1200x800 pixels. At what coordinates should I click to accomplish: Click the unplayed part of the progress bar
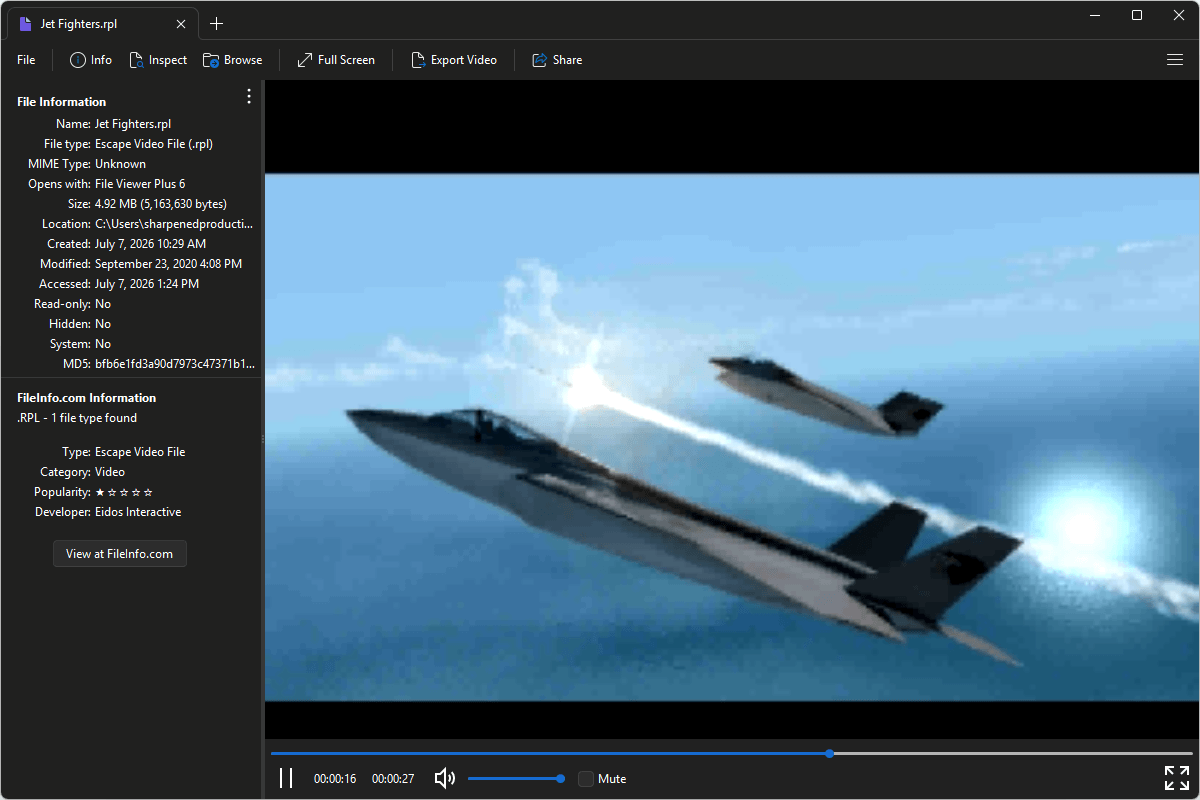(x=1013, y=753)
